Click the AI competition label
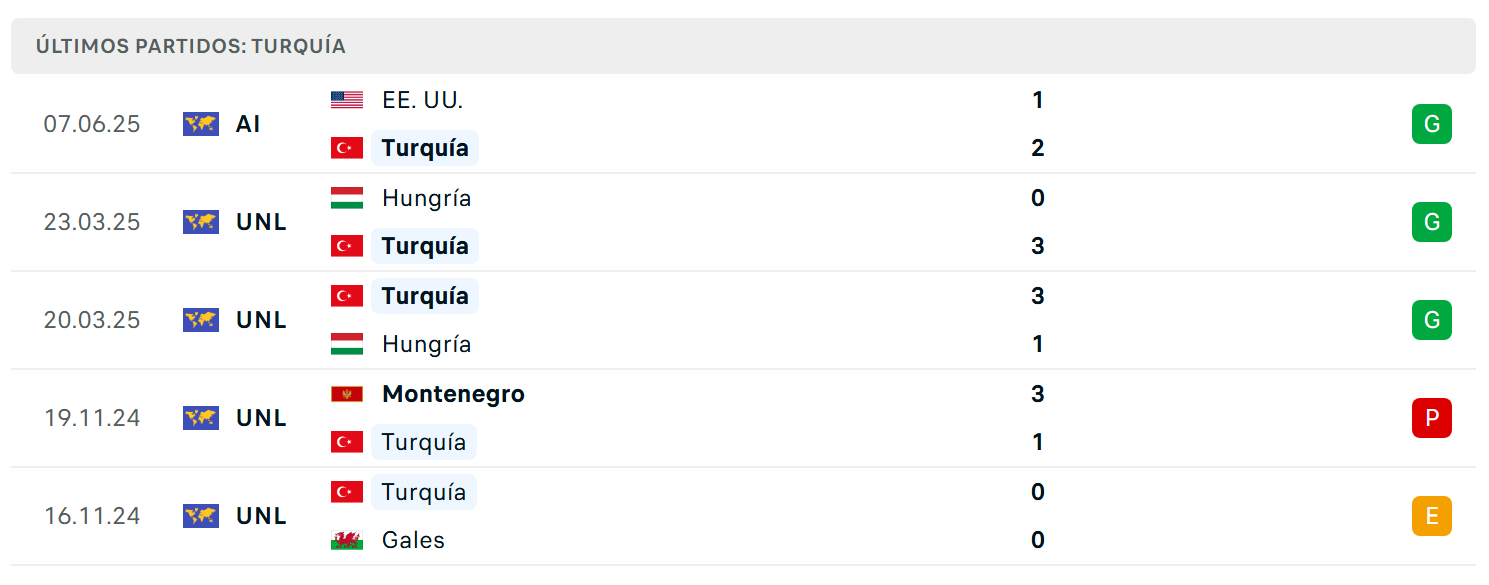 [248, 124]
